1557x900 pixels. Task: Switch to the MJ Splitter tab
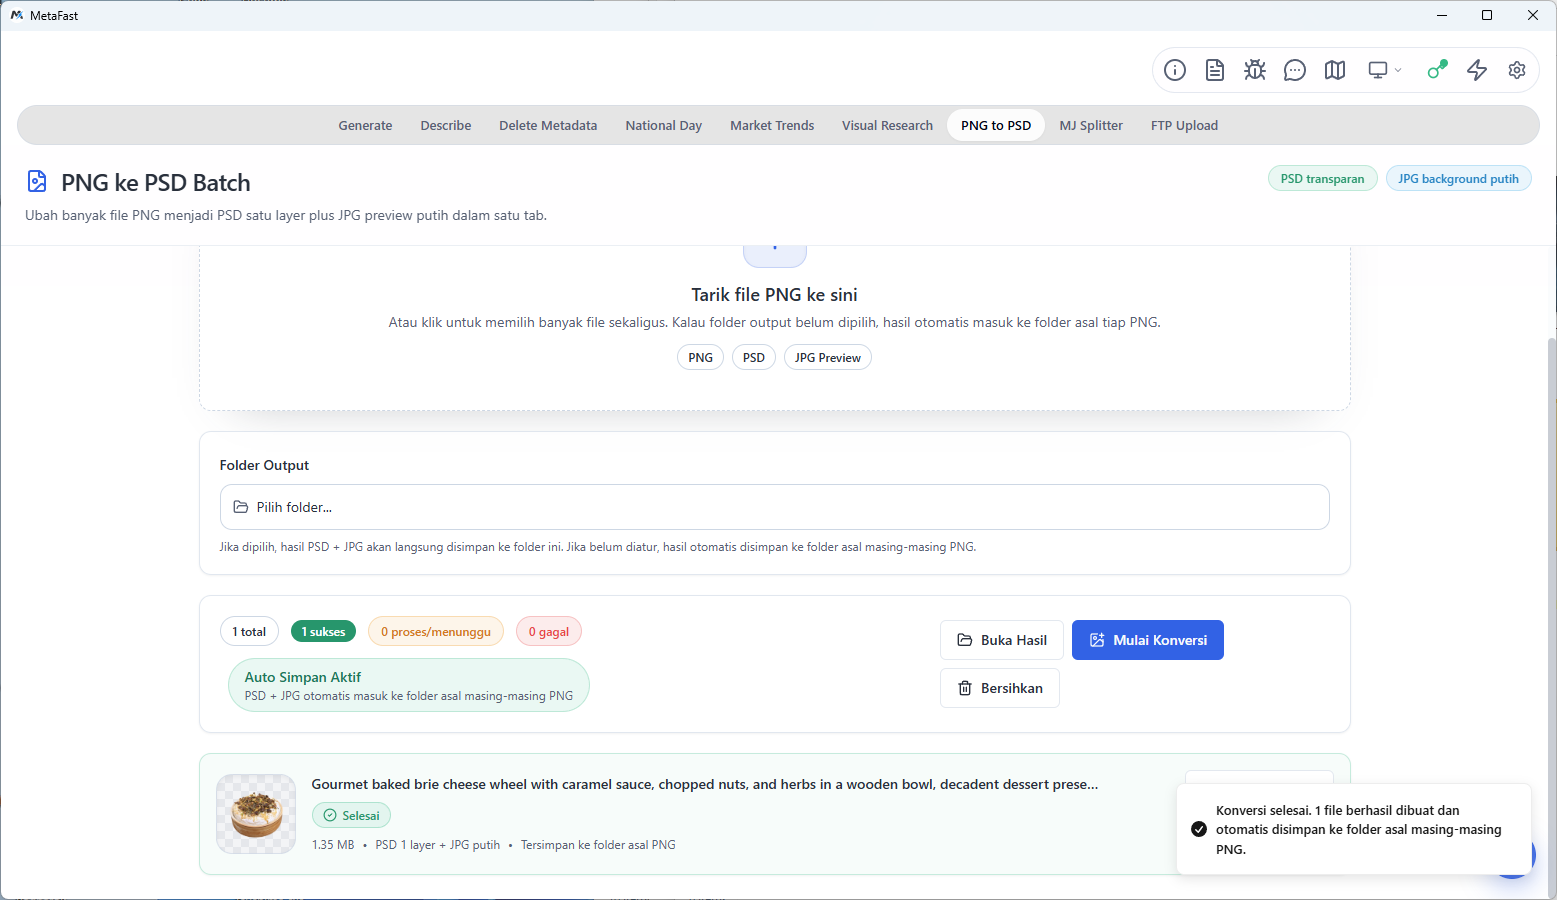click(1091, 125)
